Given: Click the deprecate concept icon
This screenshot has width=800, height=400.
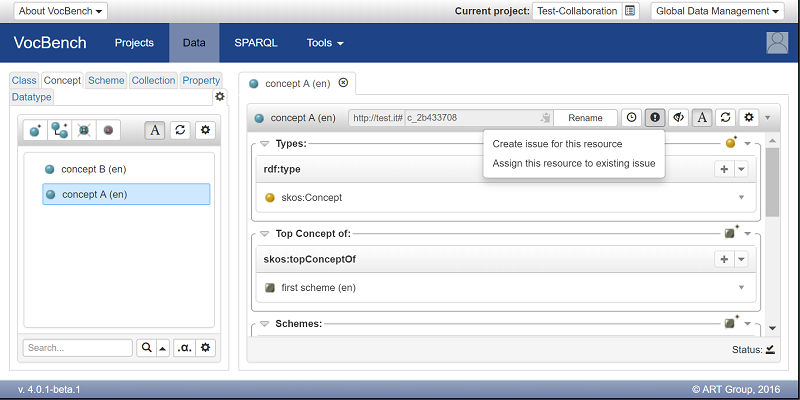Looking at the screenshot, I should (x=108, y=131).
